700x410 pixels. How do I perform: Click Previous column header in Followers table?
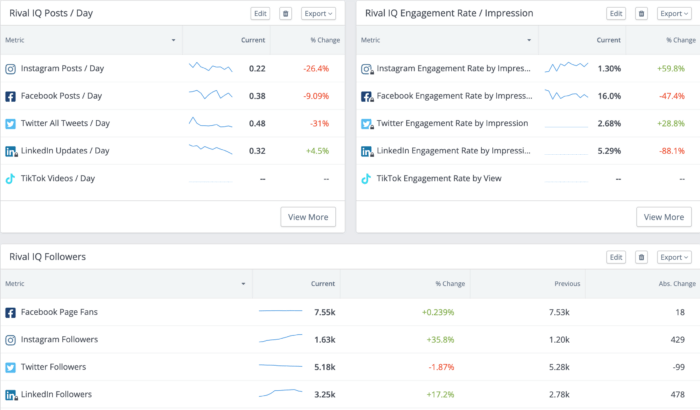567,284
